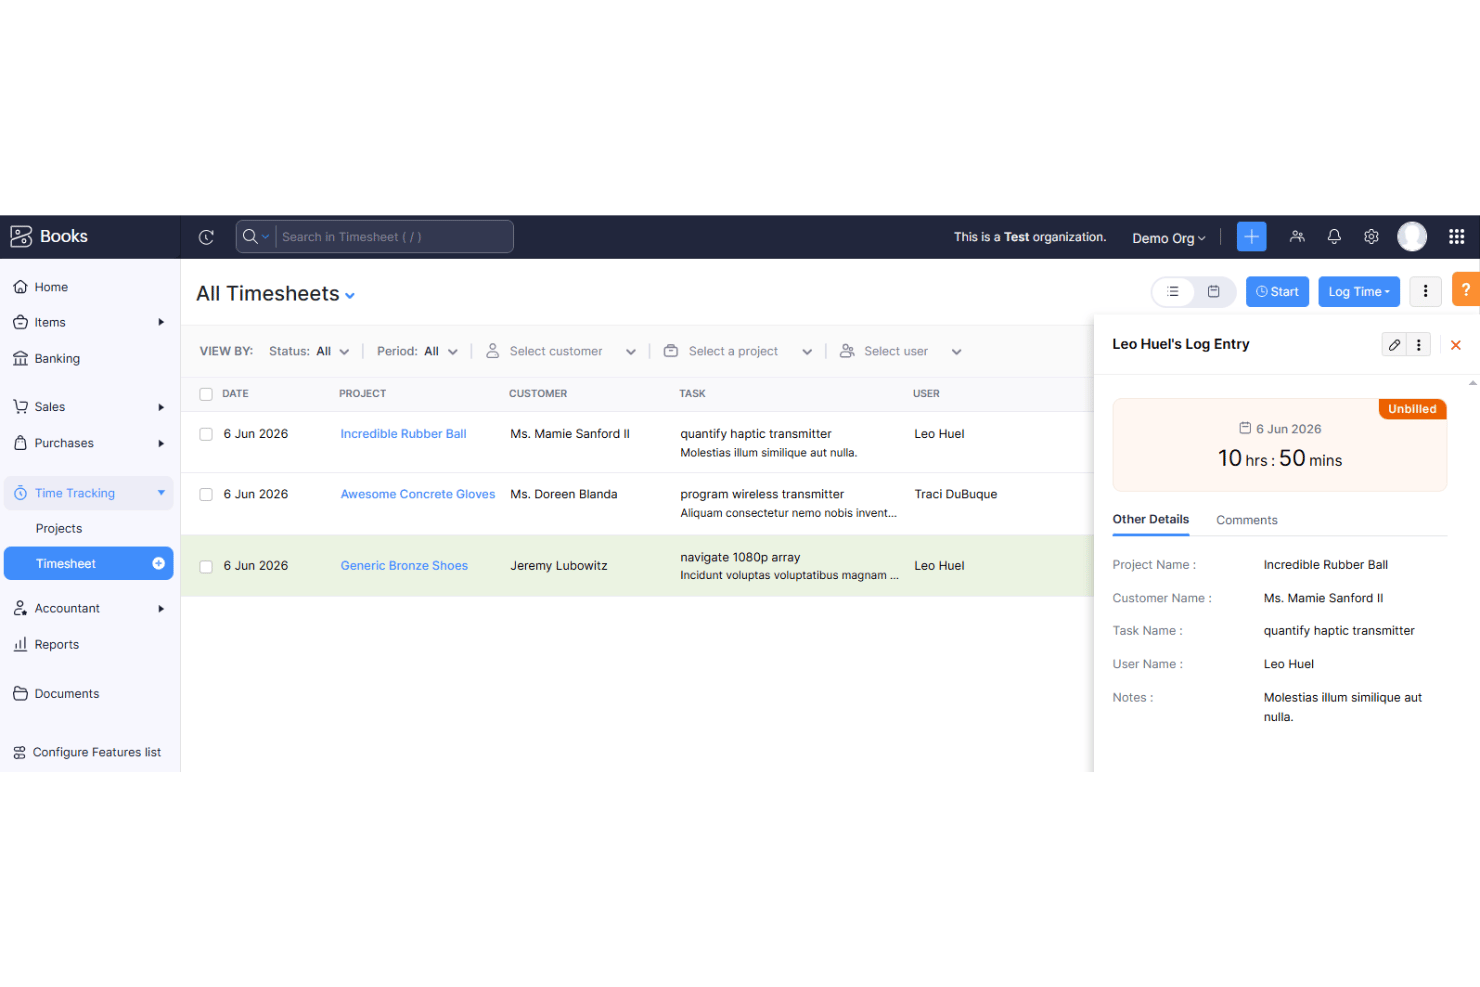Screen dimensions: 1480x987
Task: Switch to list view icon
Action: (1174, 292)
